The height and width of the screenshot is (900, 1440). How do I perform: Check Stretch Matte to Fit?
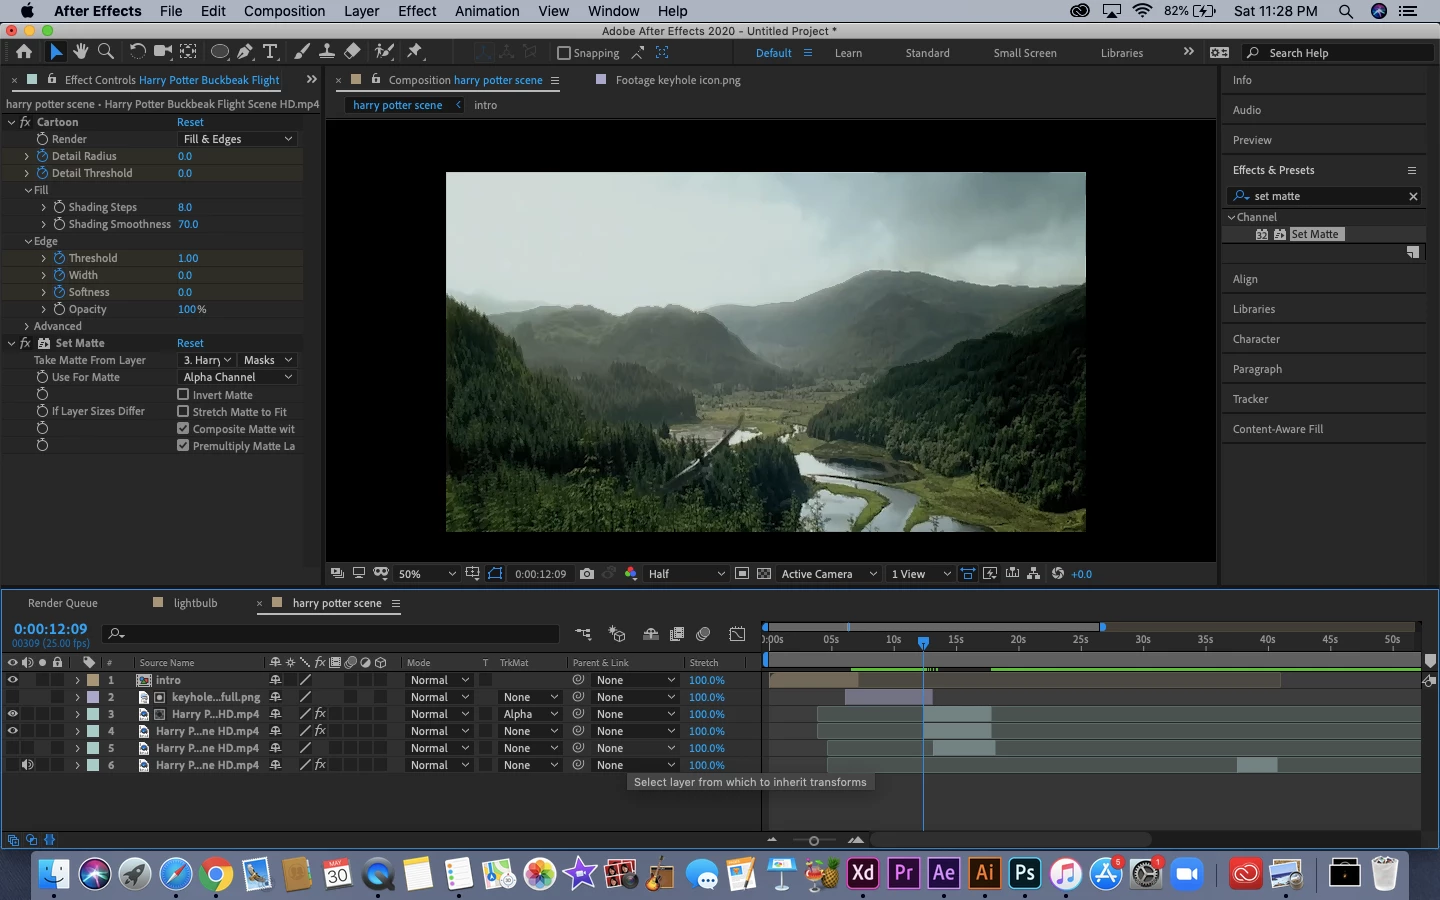click(183, 412)
